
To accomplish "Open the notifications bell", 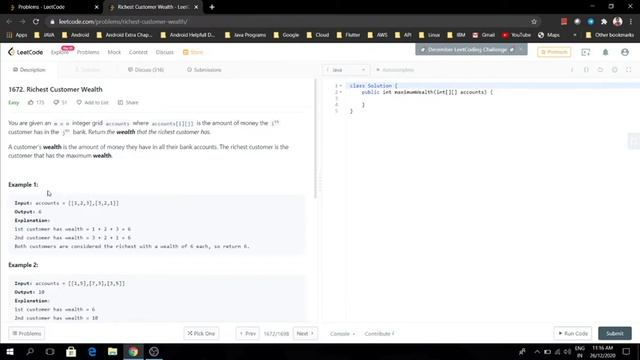I will point(605,52).
